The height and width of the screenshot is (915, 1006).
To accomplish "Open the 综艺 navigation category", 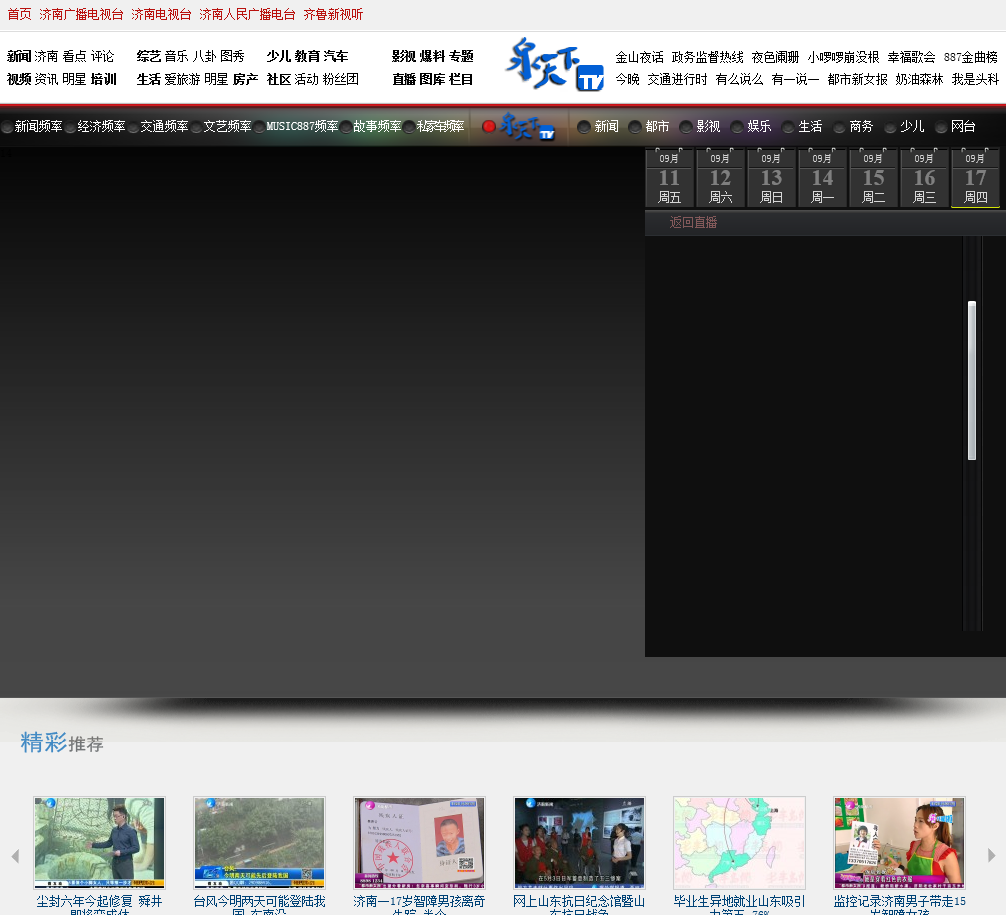I will click(149, 56).
